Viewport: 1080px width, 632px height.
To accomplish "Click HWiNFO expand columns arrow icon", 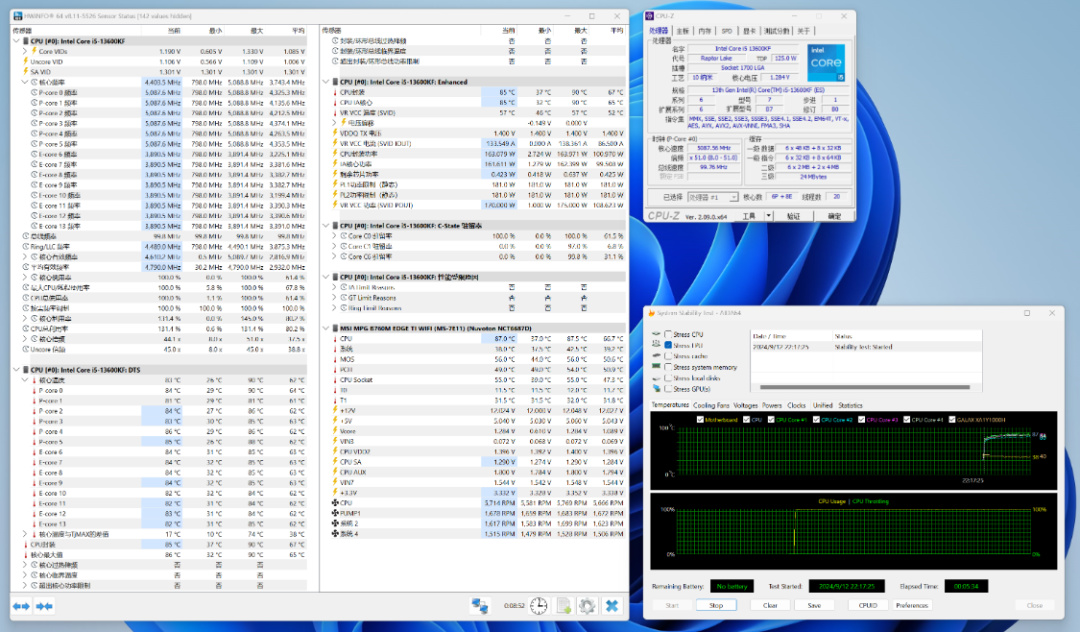I will 20,606.
